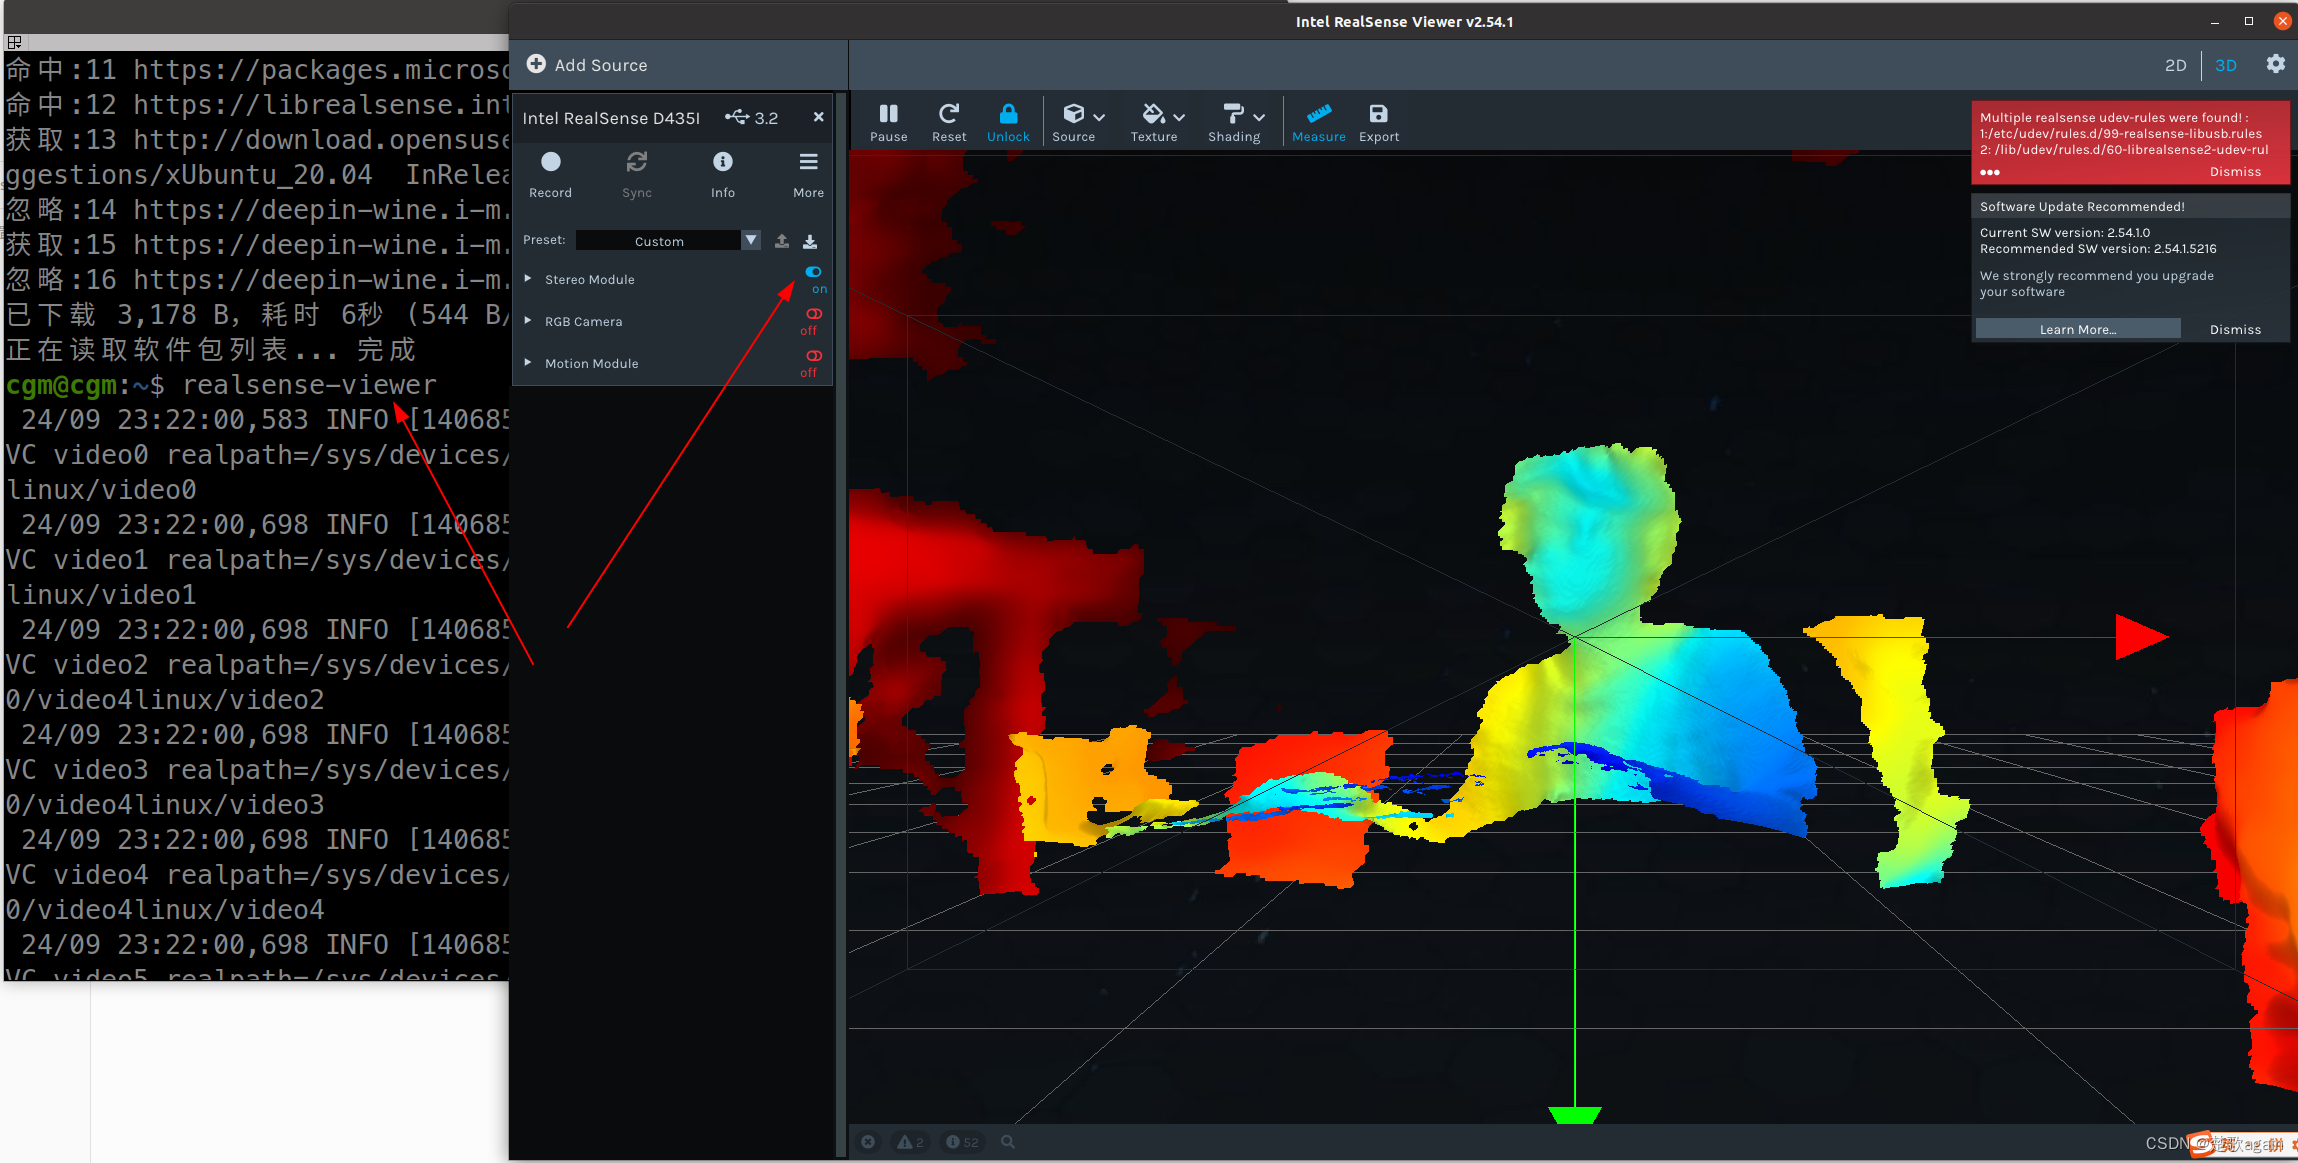The width and height of the screenshot is (2298, 1163).
Task: Activate the Measure tool
Action: [1318, 121]
